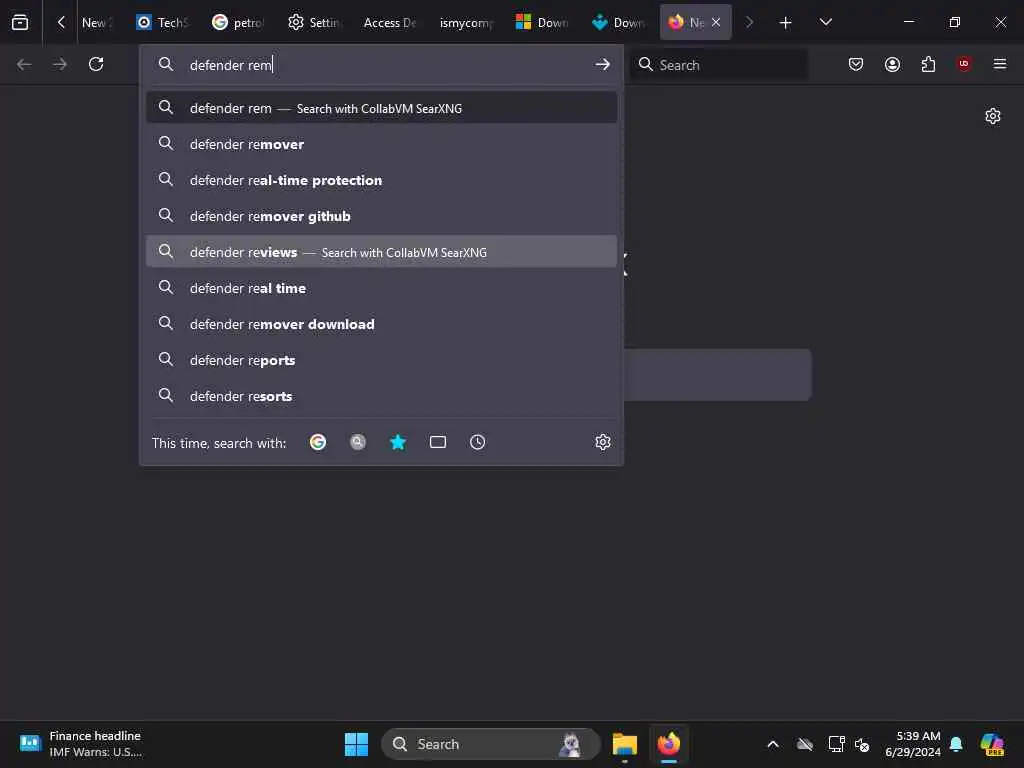Choose 'defender reviews' suggestion
This screenshot has height=768, width=1024.
pyautogui.click(x=381, y=251)
